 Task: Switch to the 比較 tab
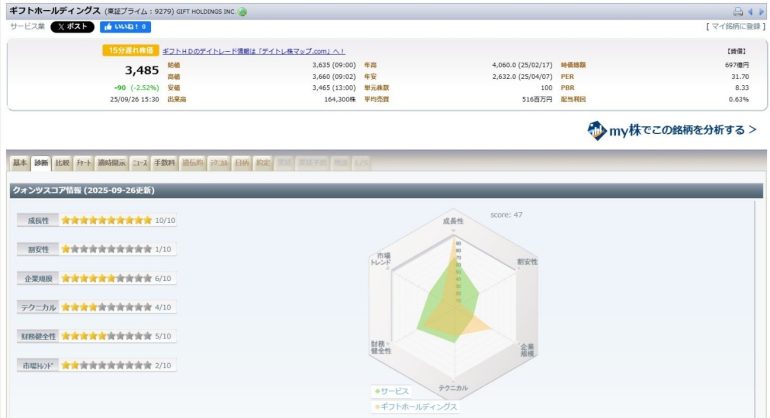point(62,162)
